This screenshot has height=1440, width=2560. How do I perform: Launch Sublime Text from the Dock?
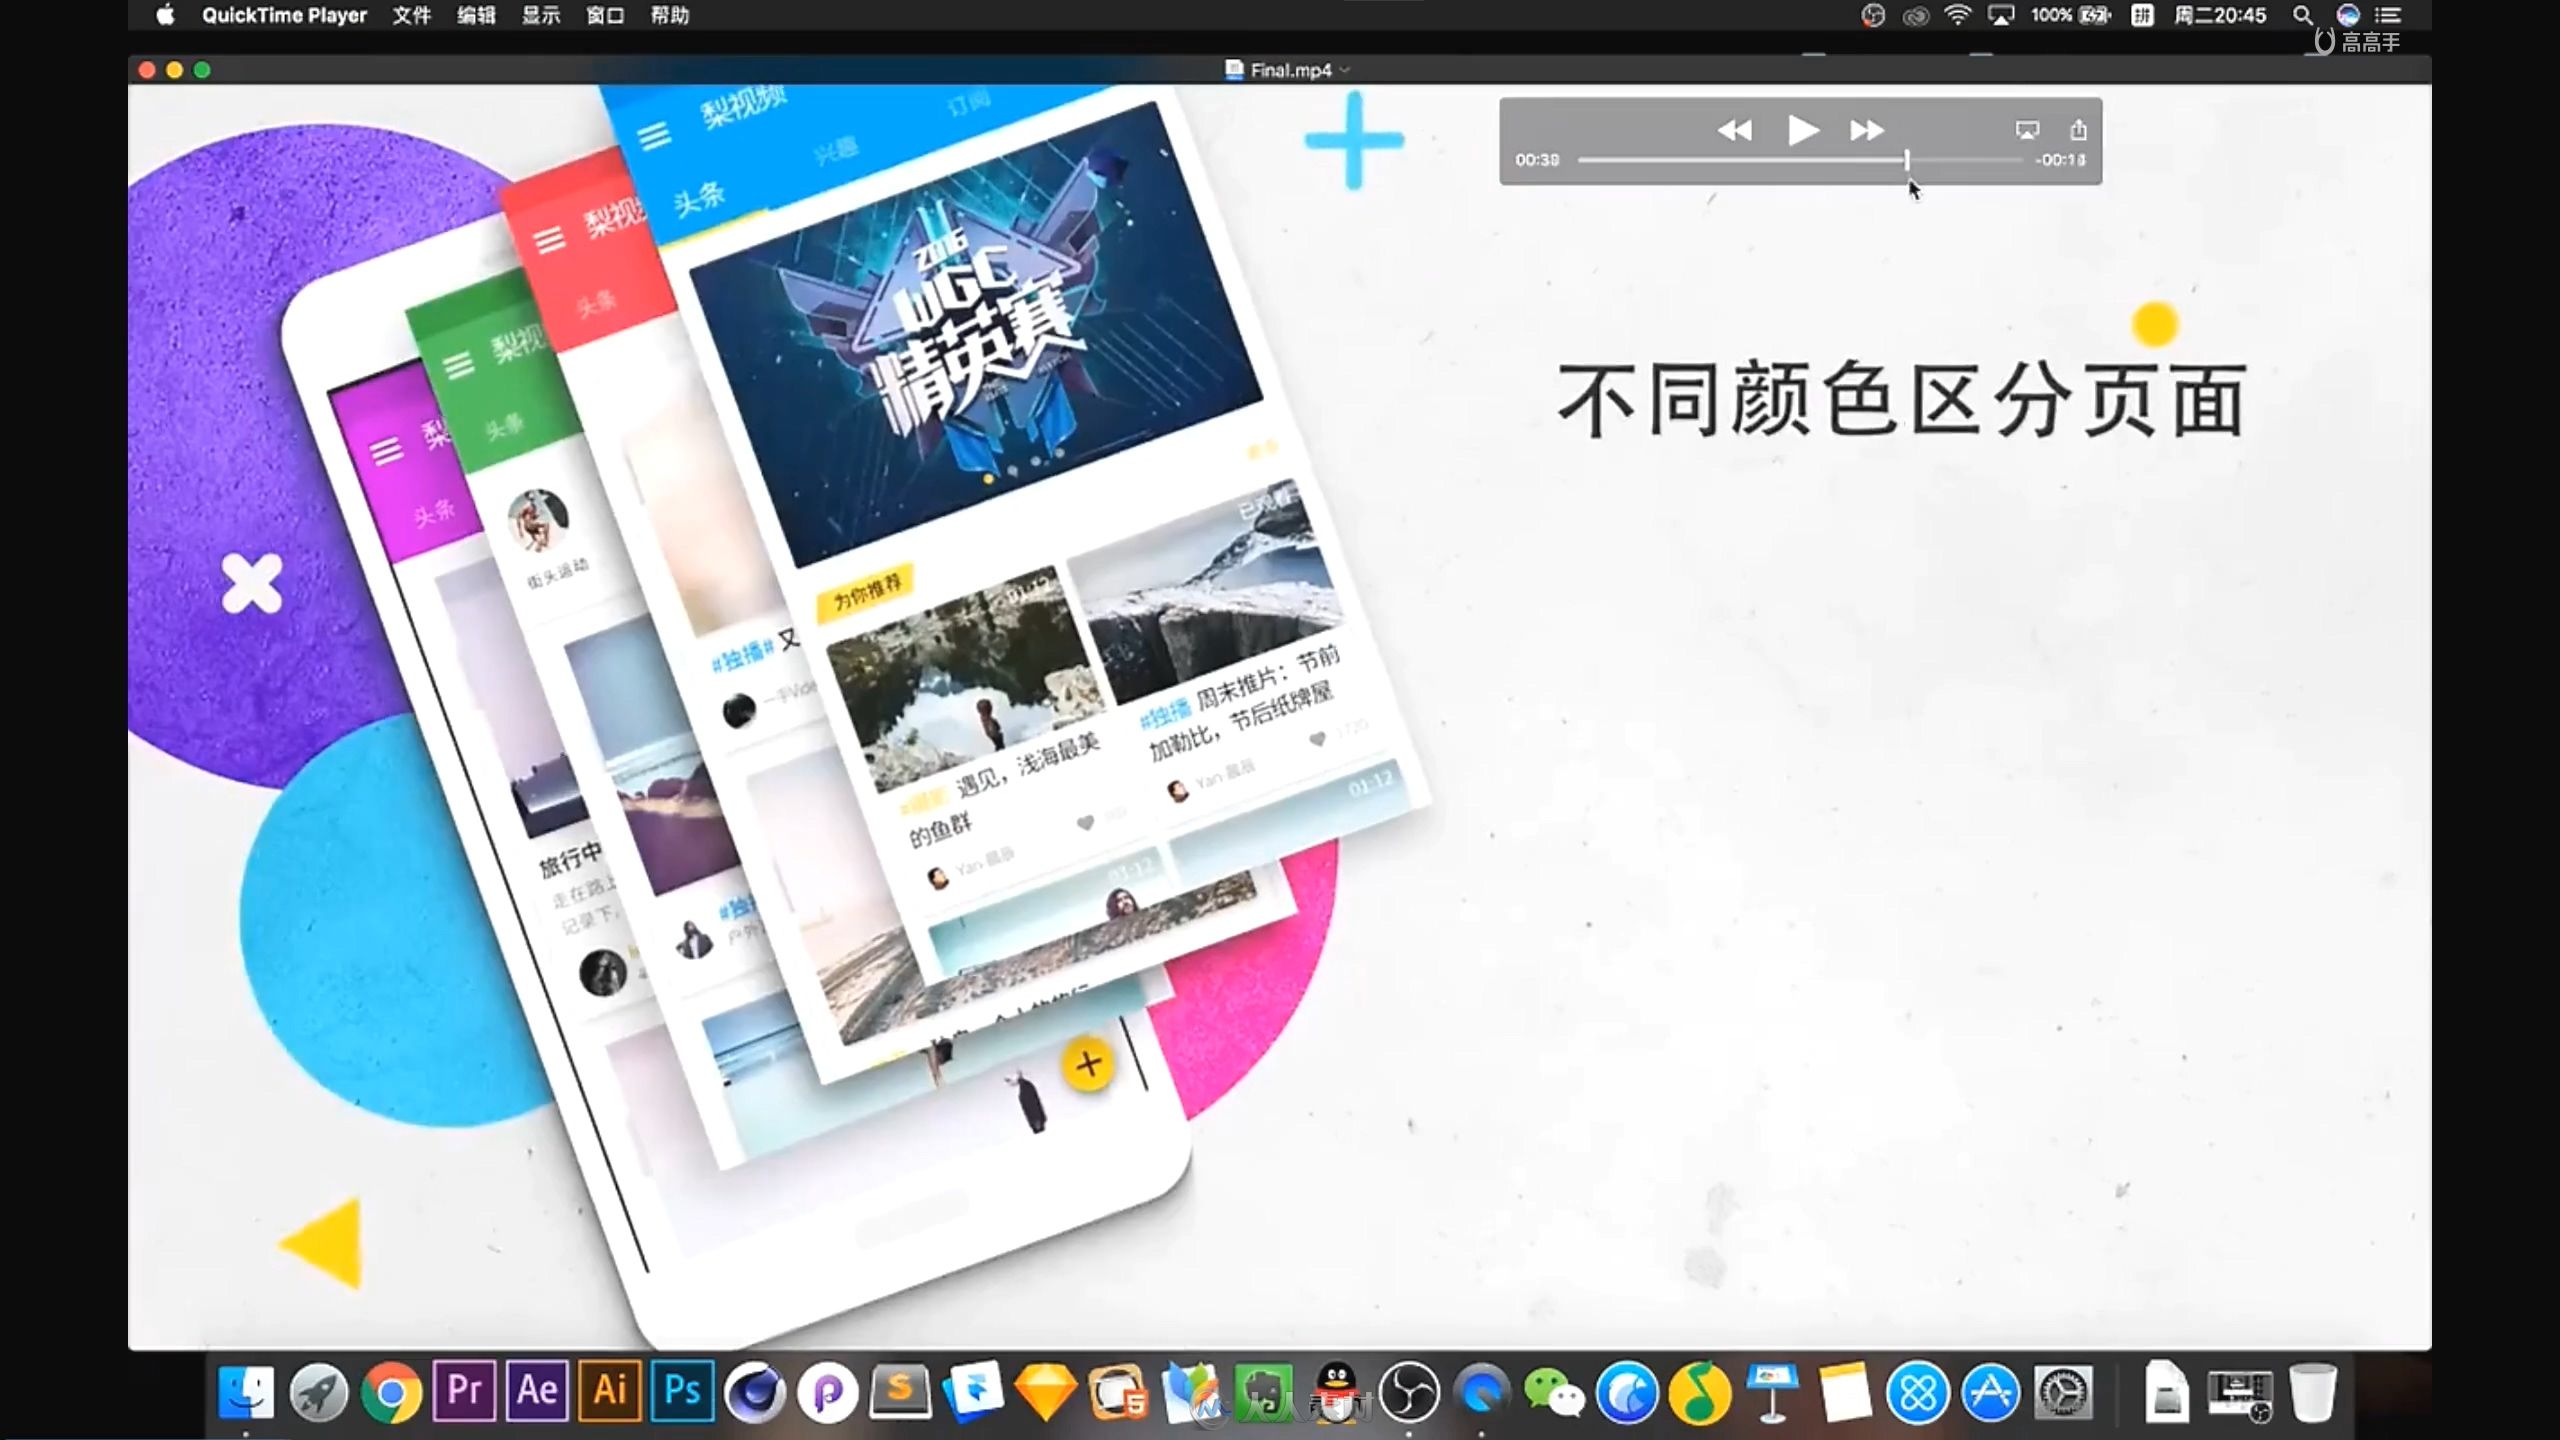[900, 1391]
